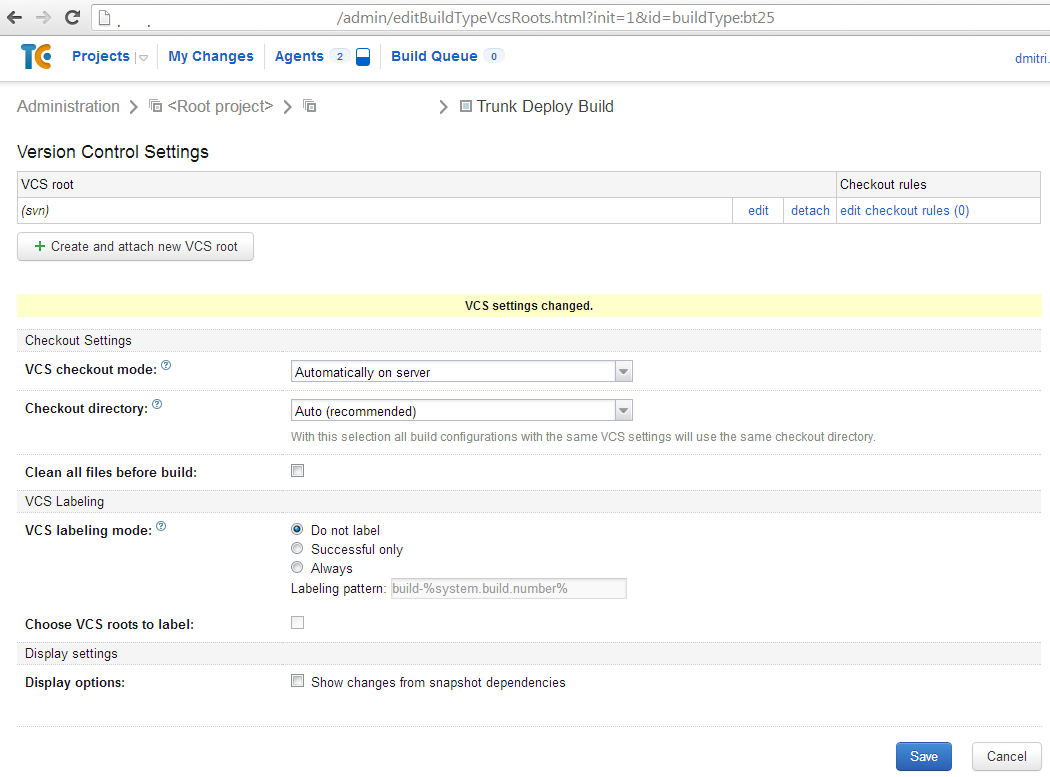Viewport: 1050px width, 777px height.
Task: Click the page icon in address bar
Action: click(104, 17)
